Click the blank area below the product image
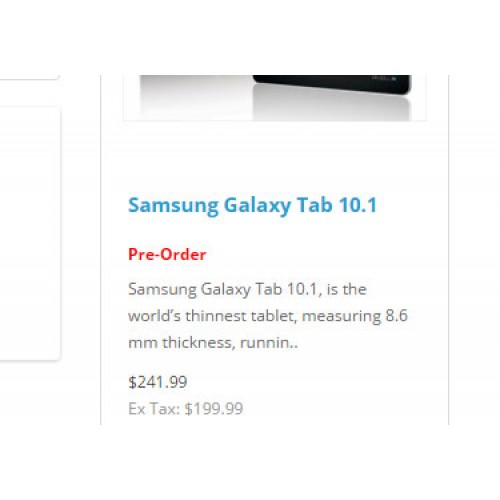The height and width of the screenshot is (500, 500). click(x=275, y=157)
